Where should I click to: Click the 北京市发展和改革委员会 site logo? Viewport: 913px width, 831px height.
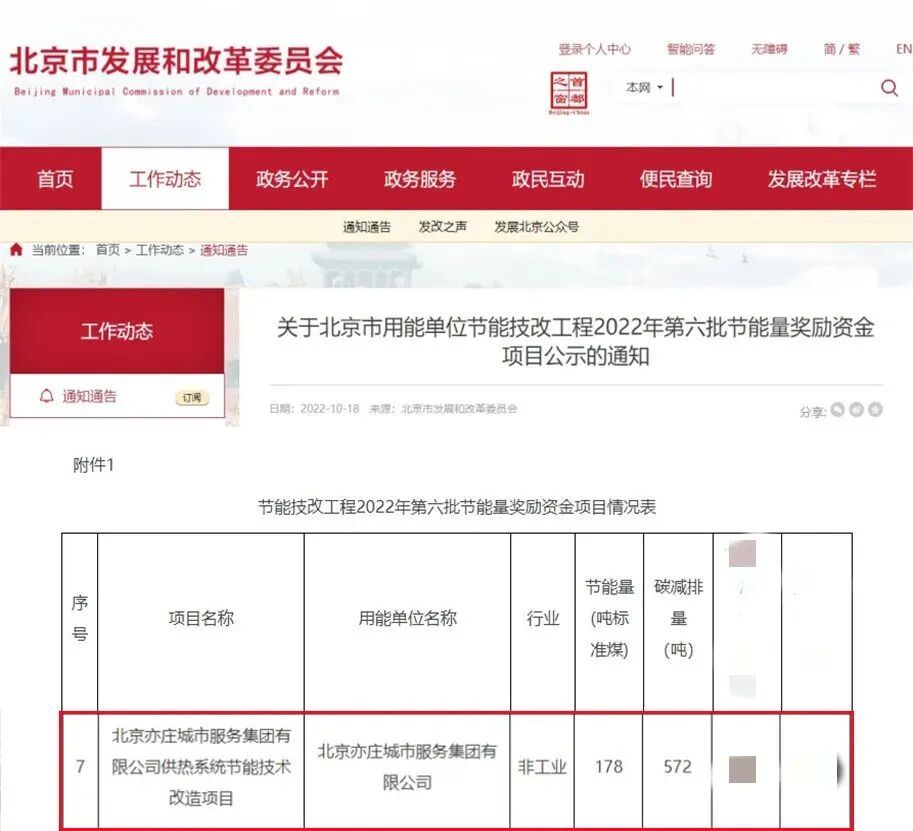(x=176, y=70)
